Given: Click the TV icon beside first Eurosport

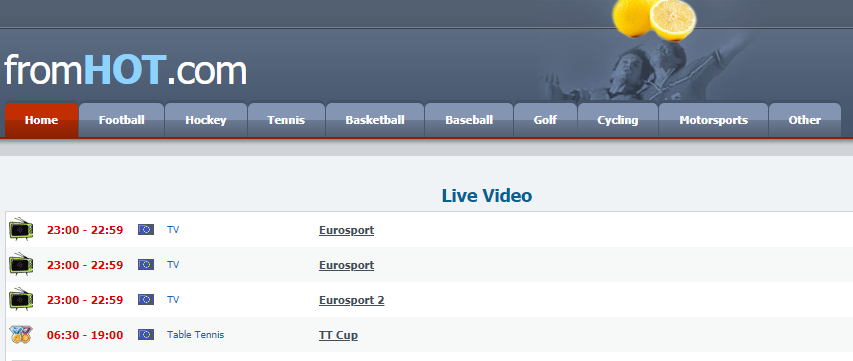Looking at the screenshot, I should [x=21, y=229].
